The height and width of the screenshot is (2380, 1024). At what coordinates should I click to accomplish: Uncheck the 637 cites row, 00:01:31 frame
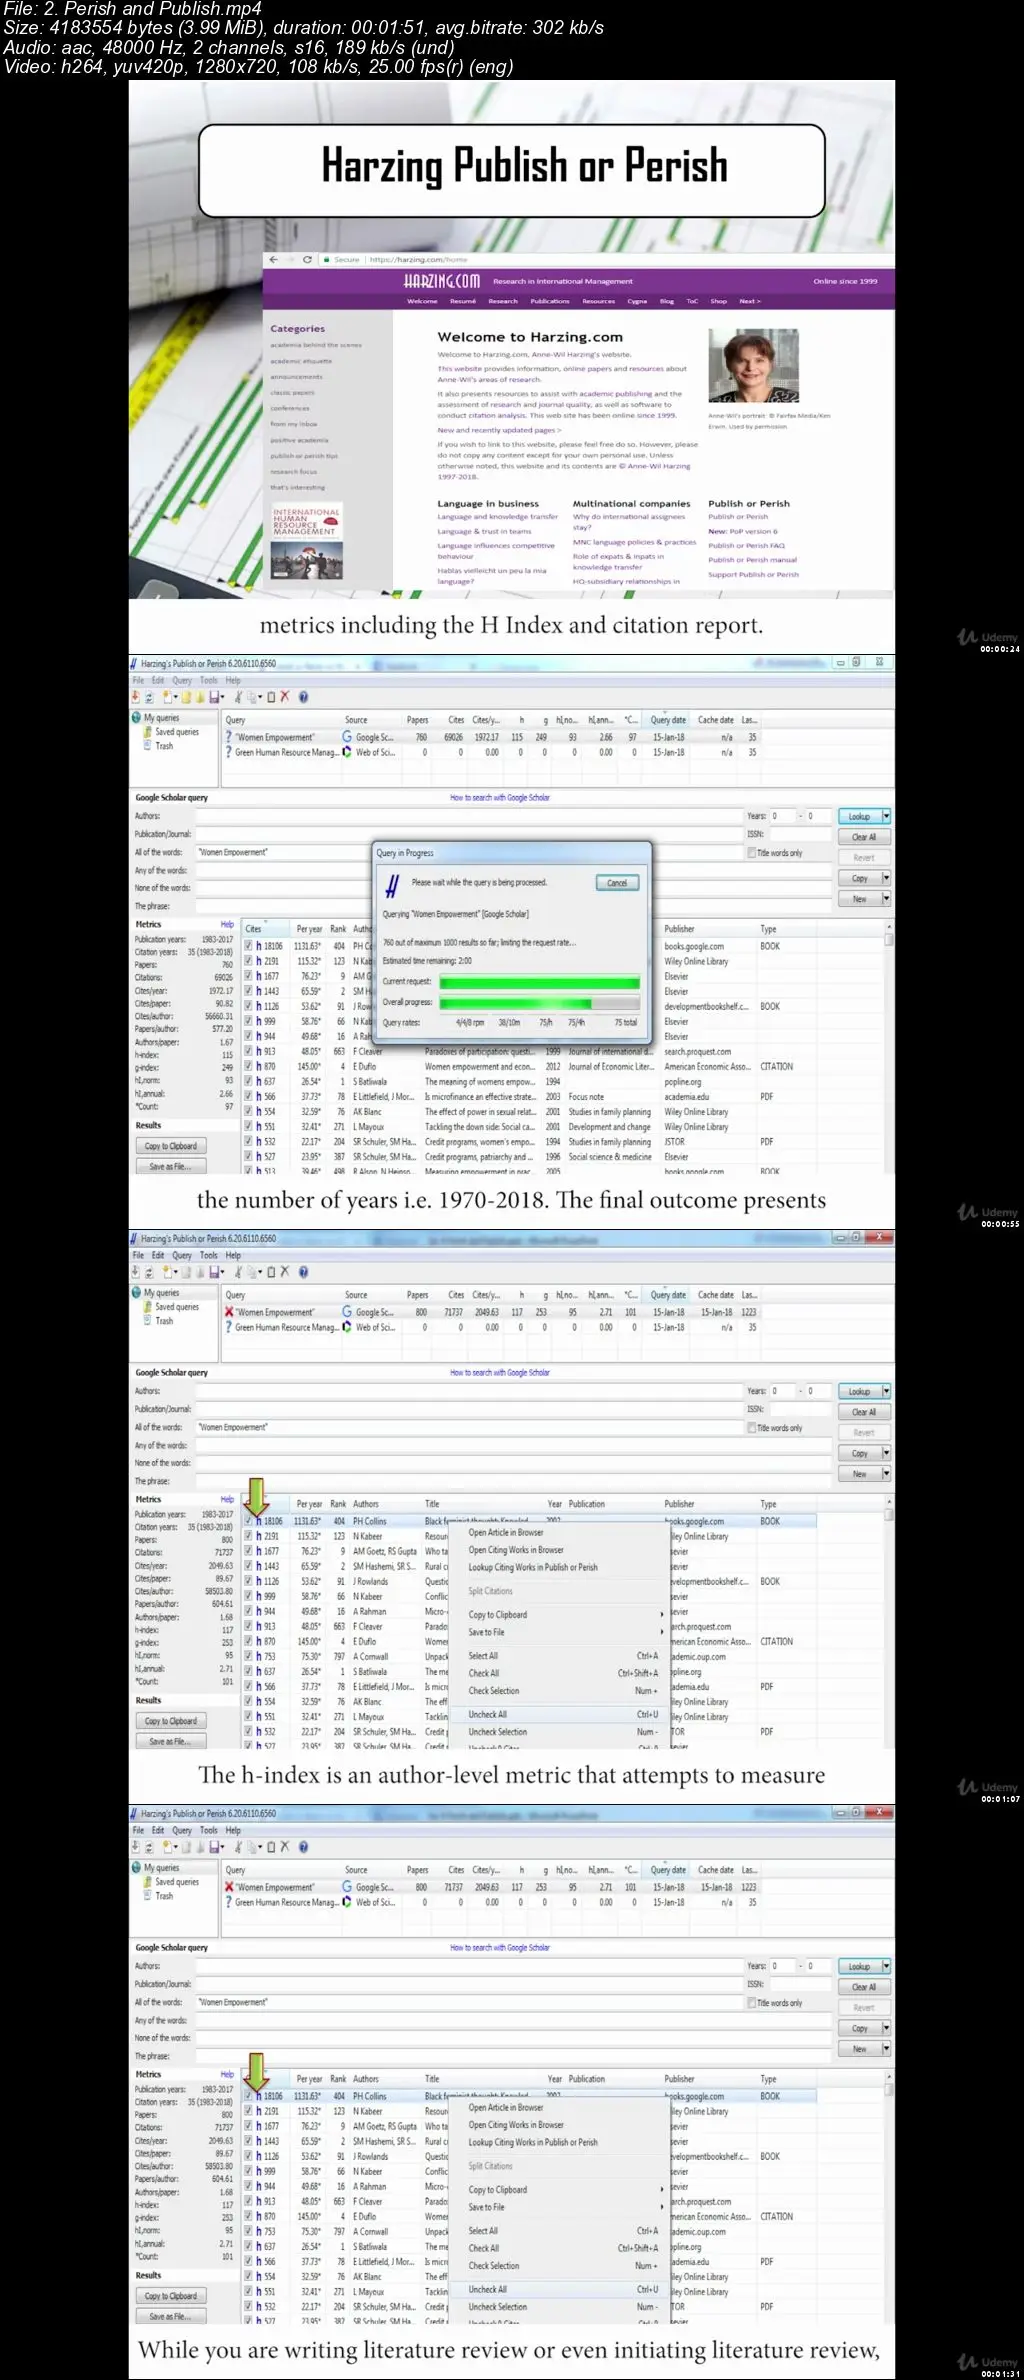pos(249,2247)
